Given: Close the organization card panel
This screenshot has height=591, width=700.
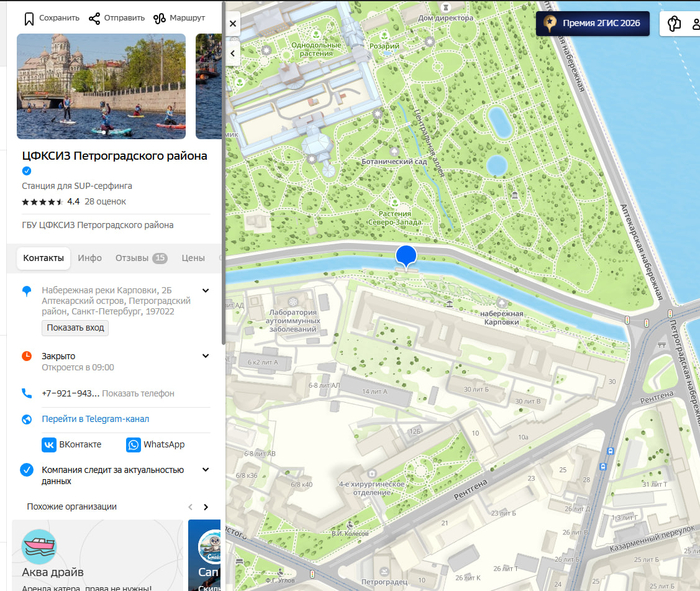Looking at the screenshot, I should [233, 24].
